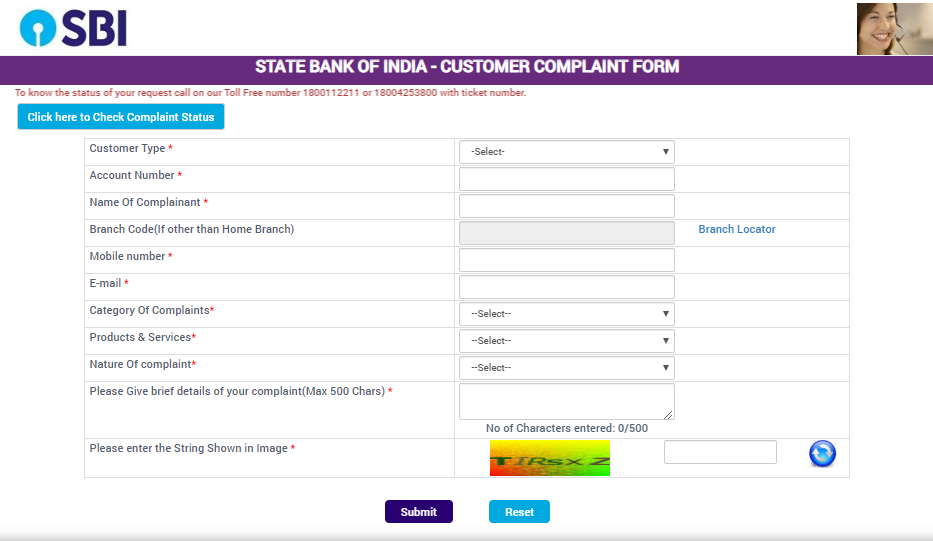The width and height of the screenshot is (933, 541).
Task: Focus the Account Number field
Action: [x=566, y=179]
